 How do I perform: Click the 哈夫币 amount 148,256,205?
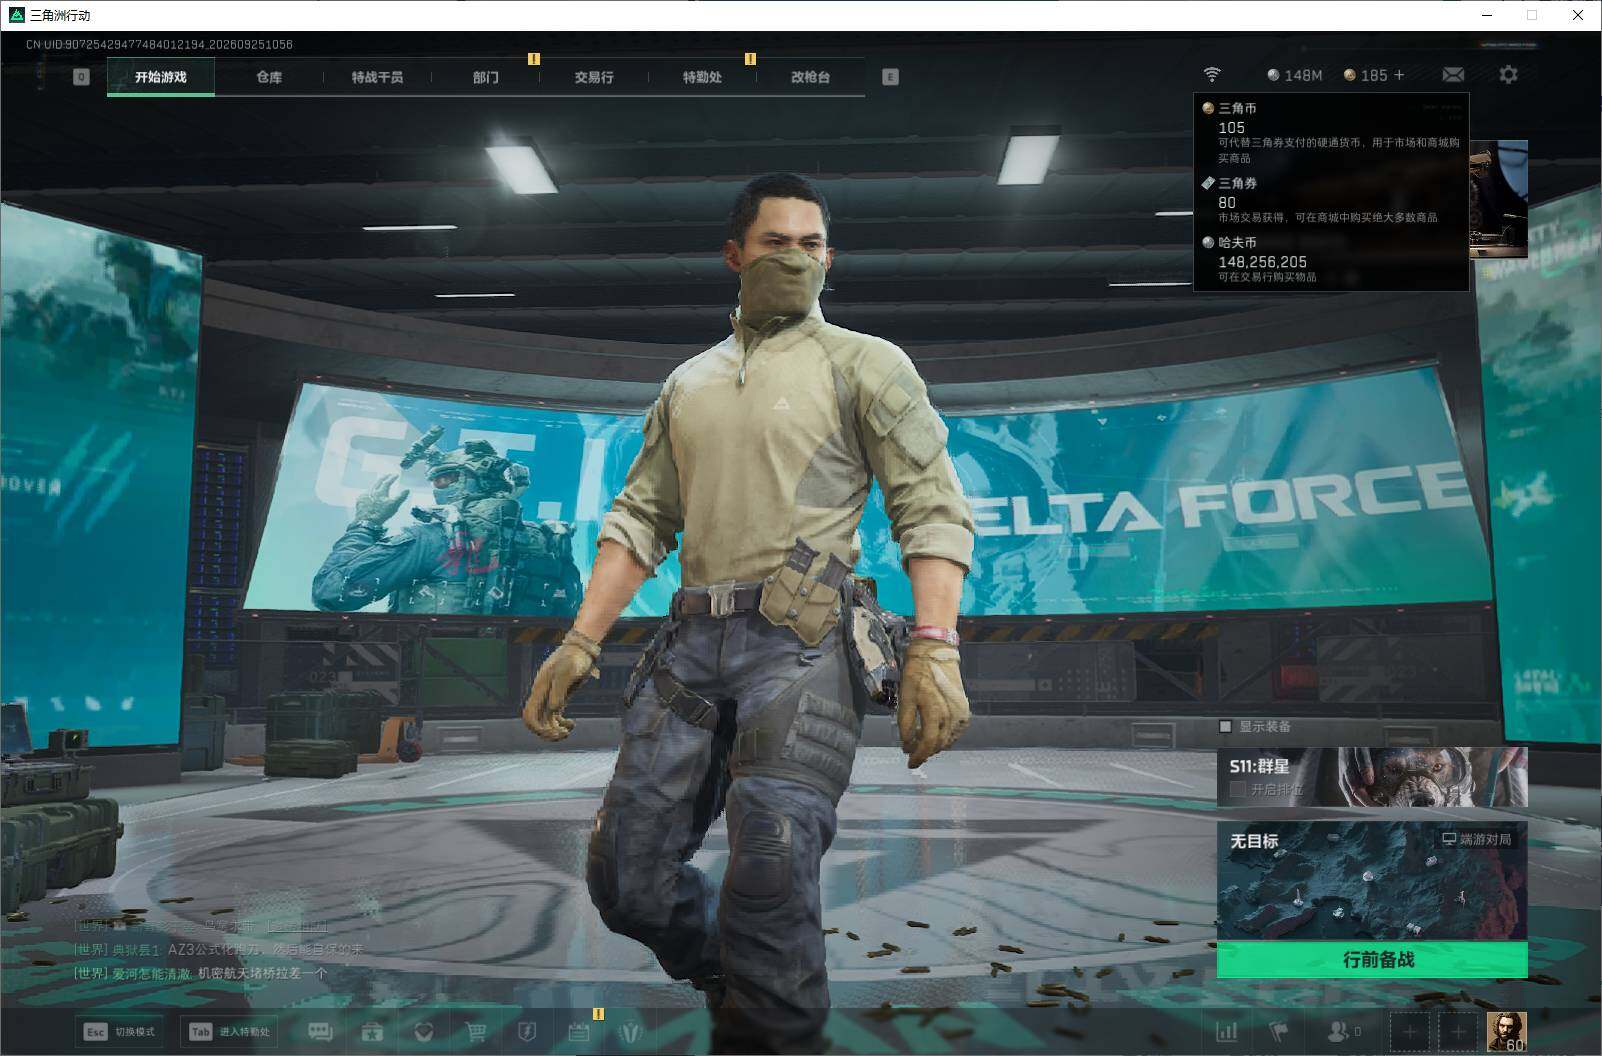coord(1262,262)
